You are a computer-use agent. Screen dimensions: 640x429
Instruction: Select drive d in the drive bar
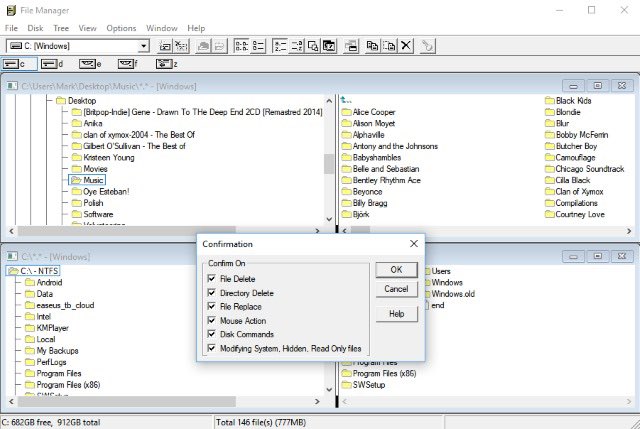(53, 64)
